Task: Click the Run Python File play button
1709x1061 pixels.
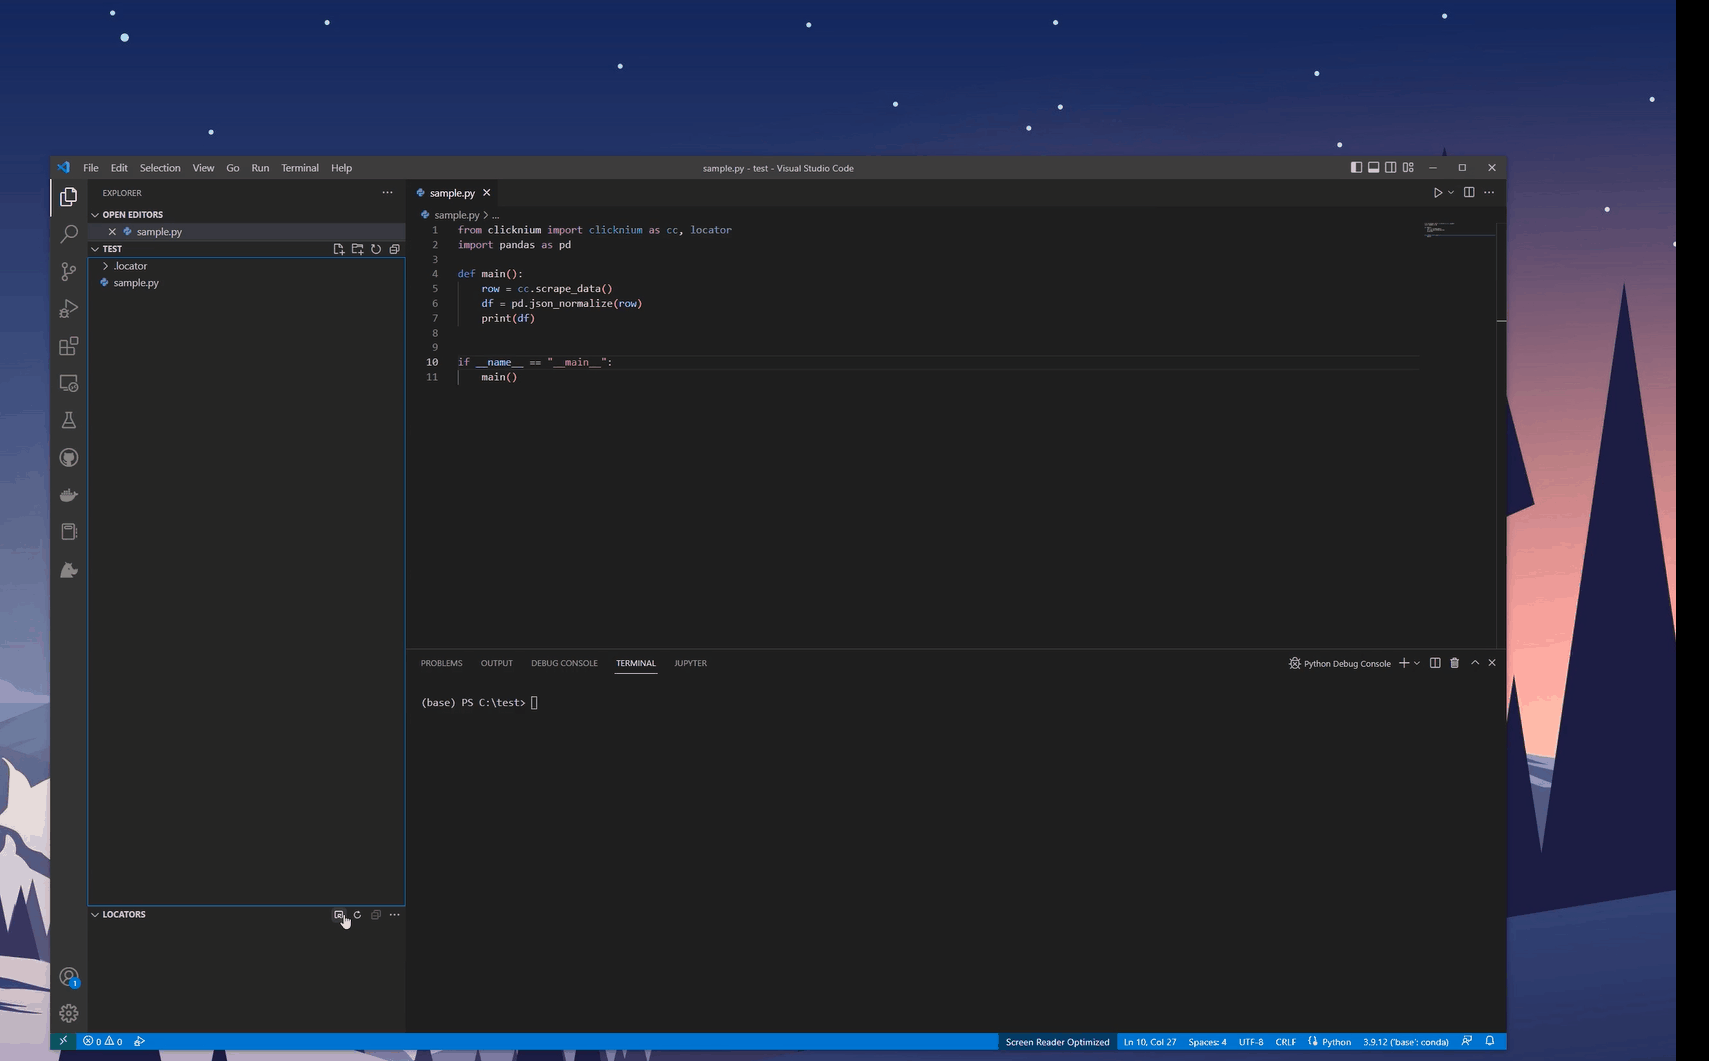Action: pyautogui.click(x=1437, y=193)
